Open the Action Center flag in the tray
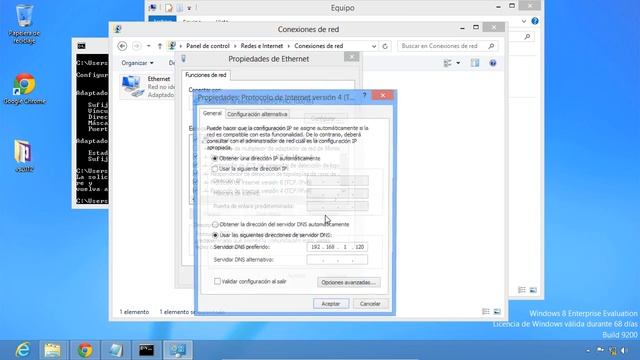640x360 pixels. [x=600, y=350]
